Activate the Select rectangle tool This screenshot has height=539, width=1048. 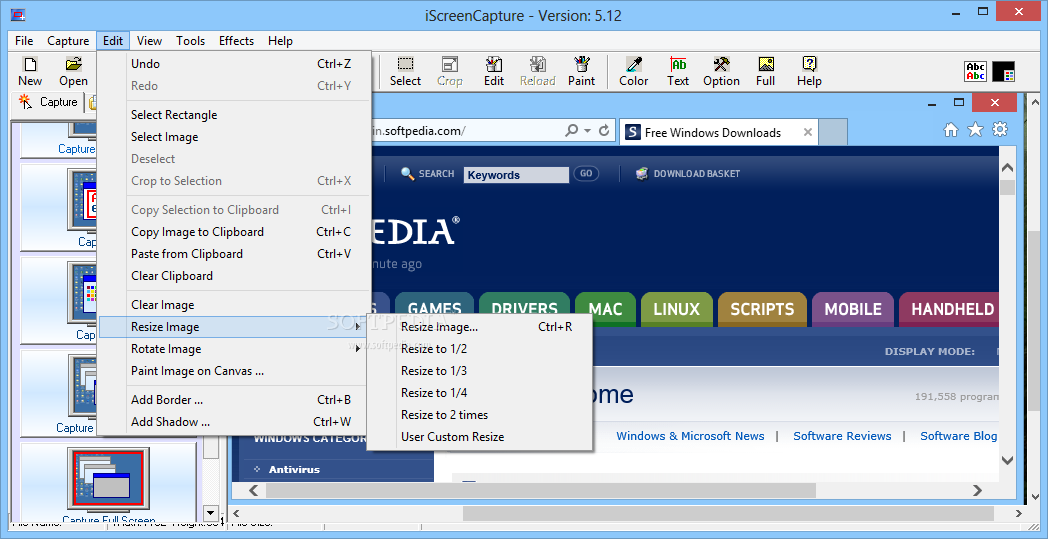point(405,72)
